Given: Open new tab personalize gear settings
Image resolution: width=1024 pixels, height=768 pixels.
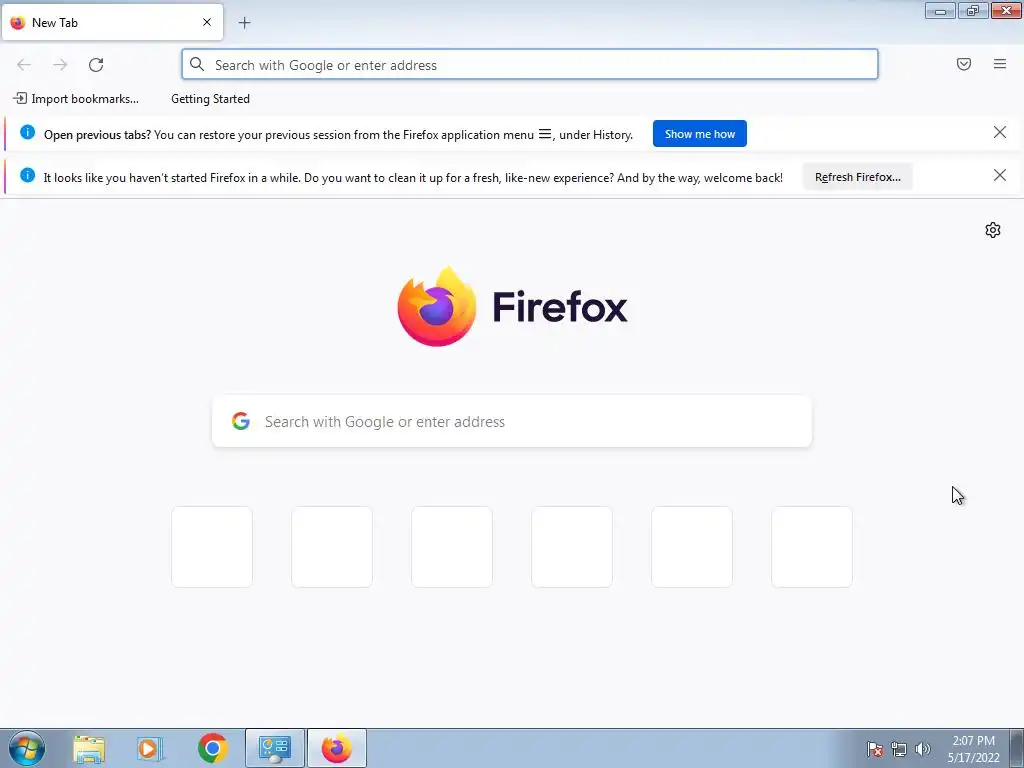Looking at the screenshot, I should click(x=993, y=230).
